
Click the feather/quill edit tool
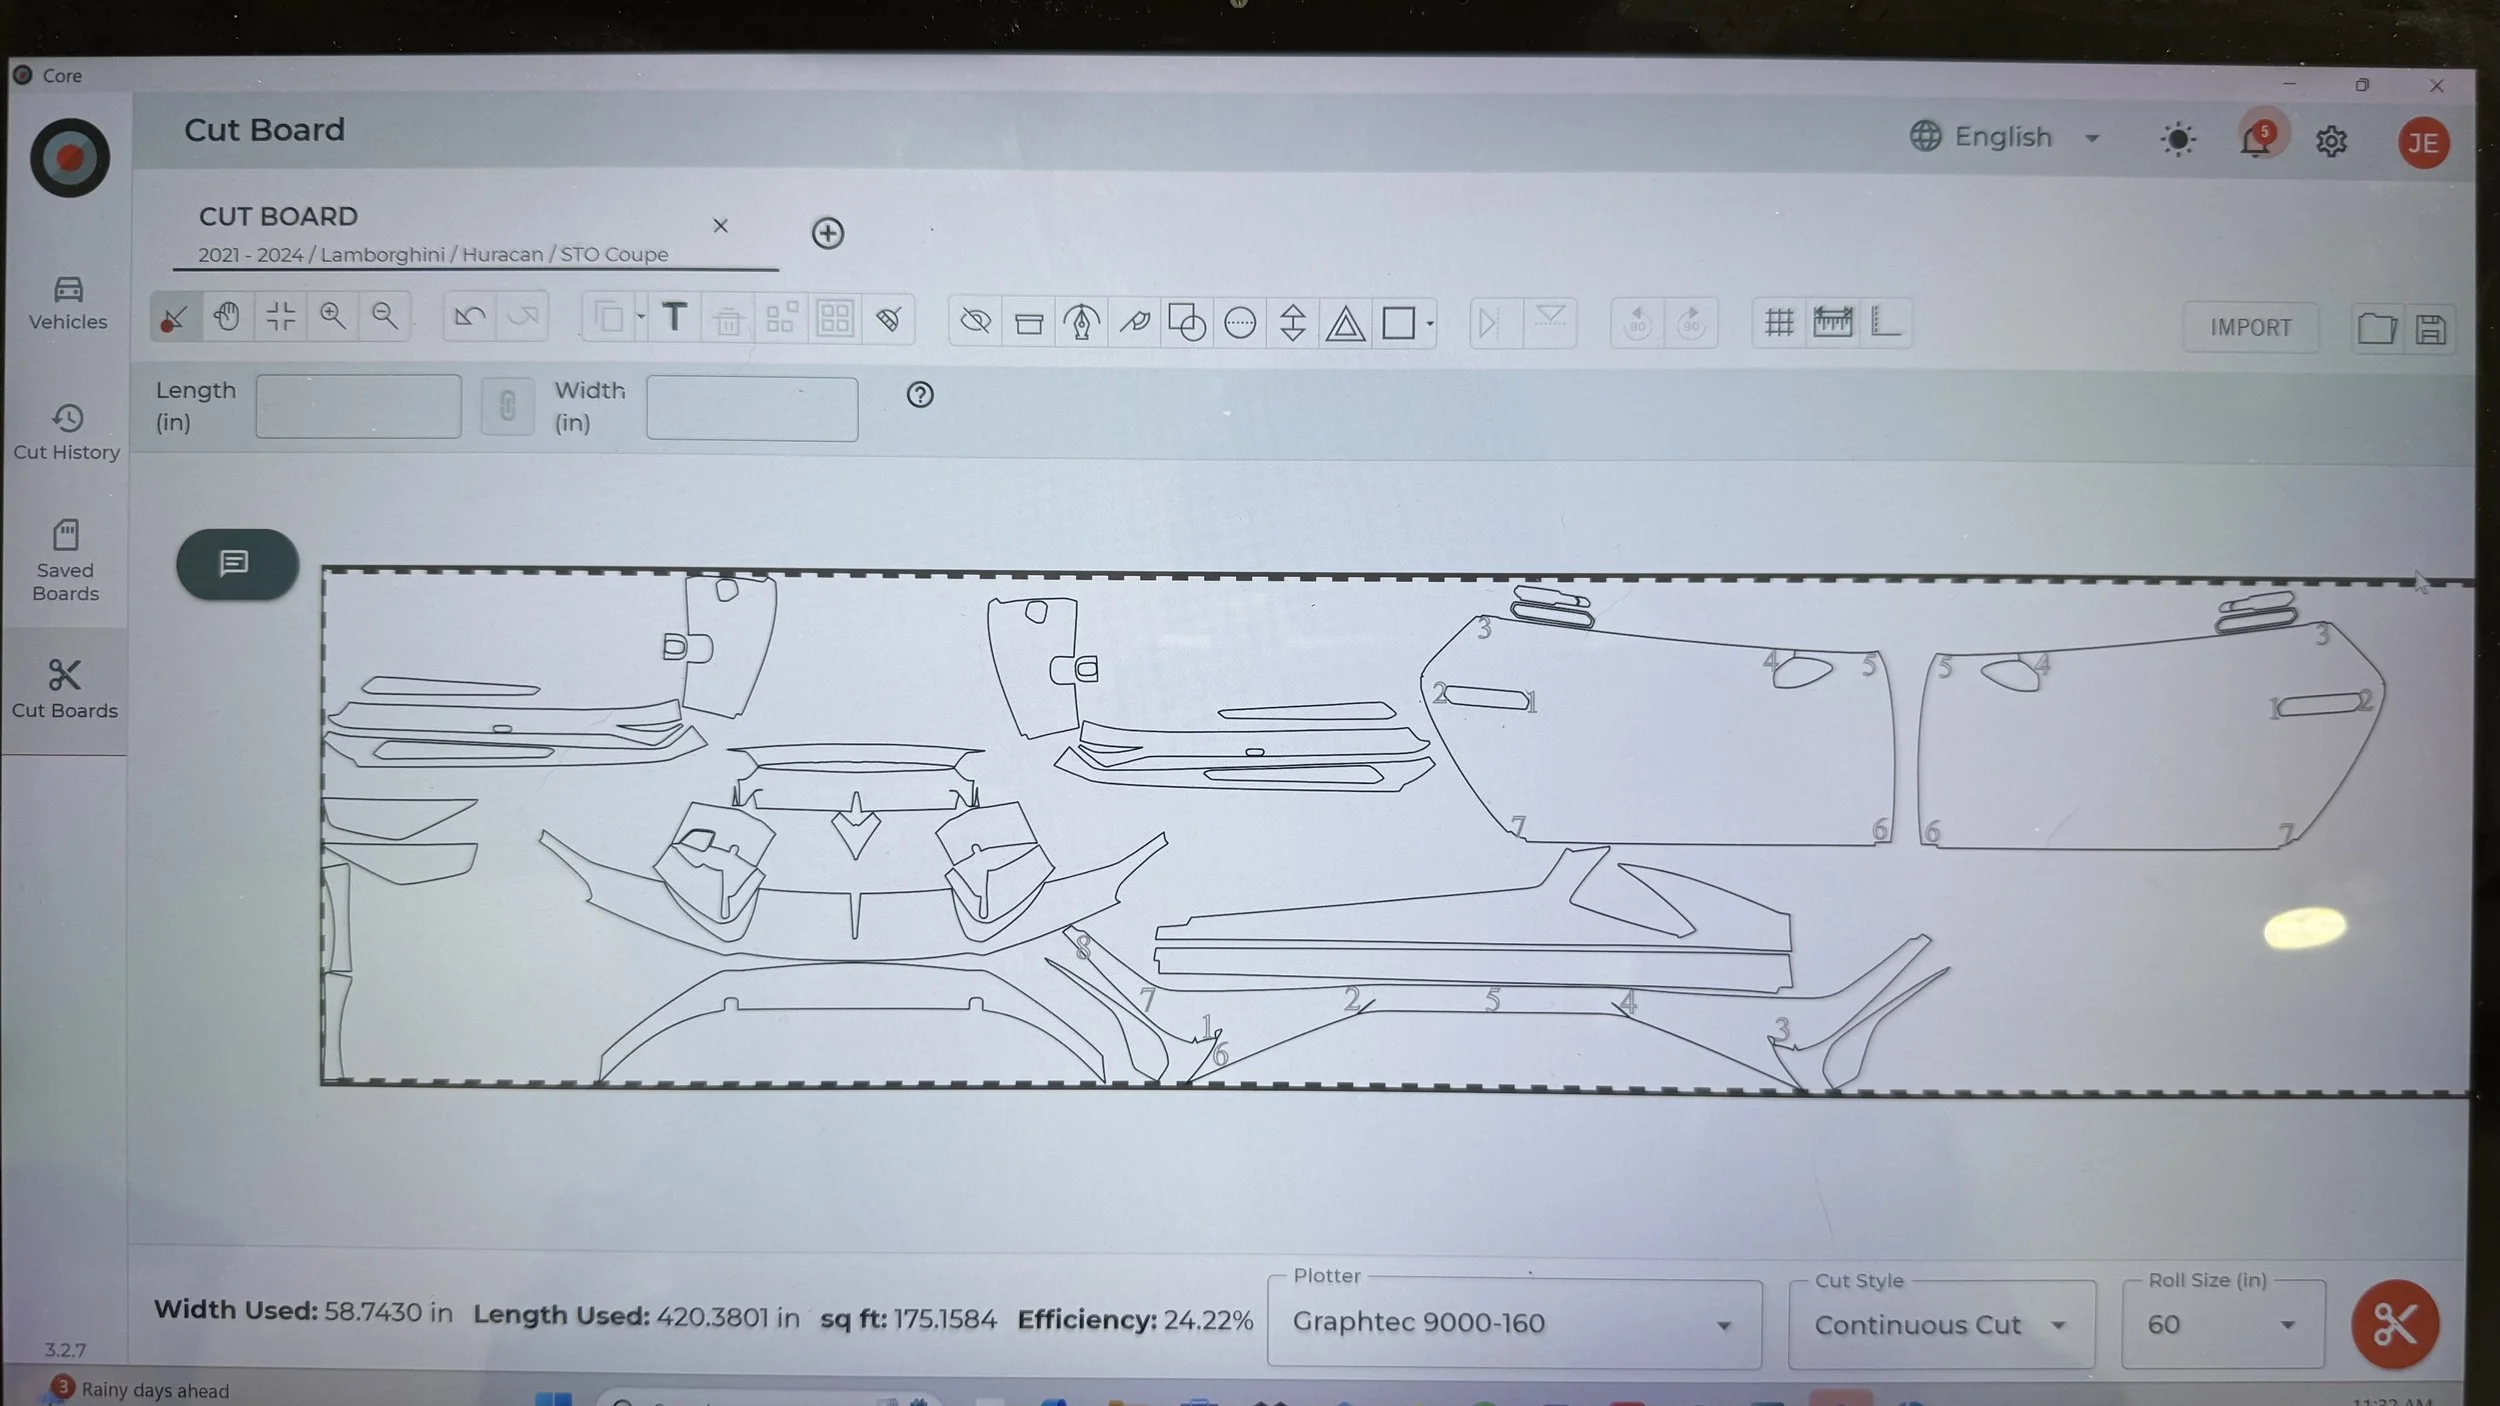click(1135, 323)
